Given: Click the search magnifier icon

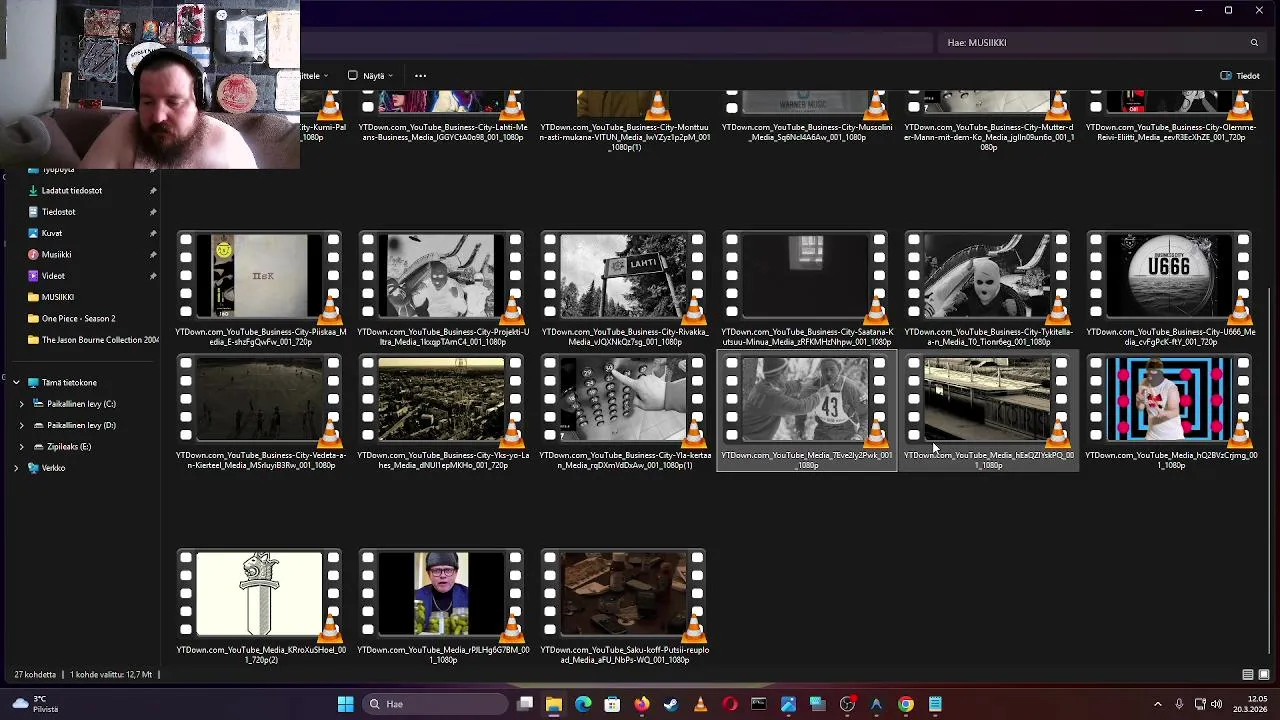Looking at the screenshot, I should point(1254,43).
